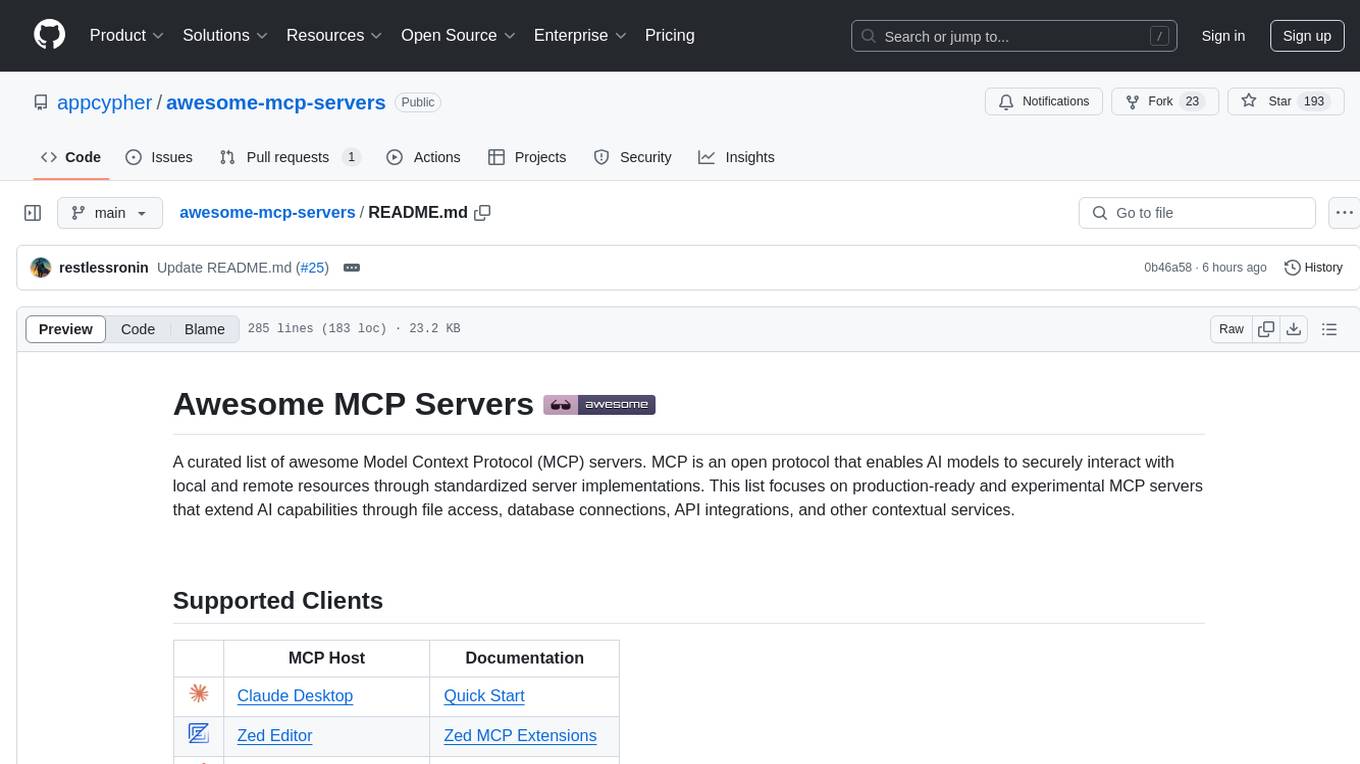Open the main branch selector
The image size is (1360, 764).
[109, 213]
